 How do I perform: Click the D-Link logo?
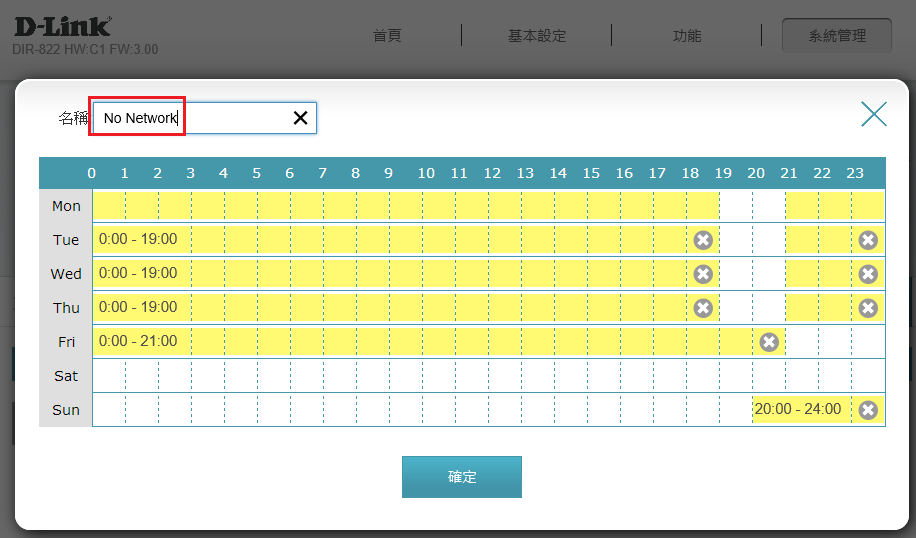coord(62,27)
